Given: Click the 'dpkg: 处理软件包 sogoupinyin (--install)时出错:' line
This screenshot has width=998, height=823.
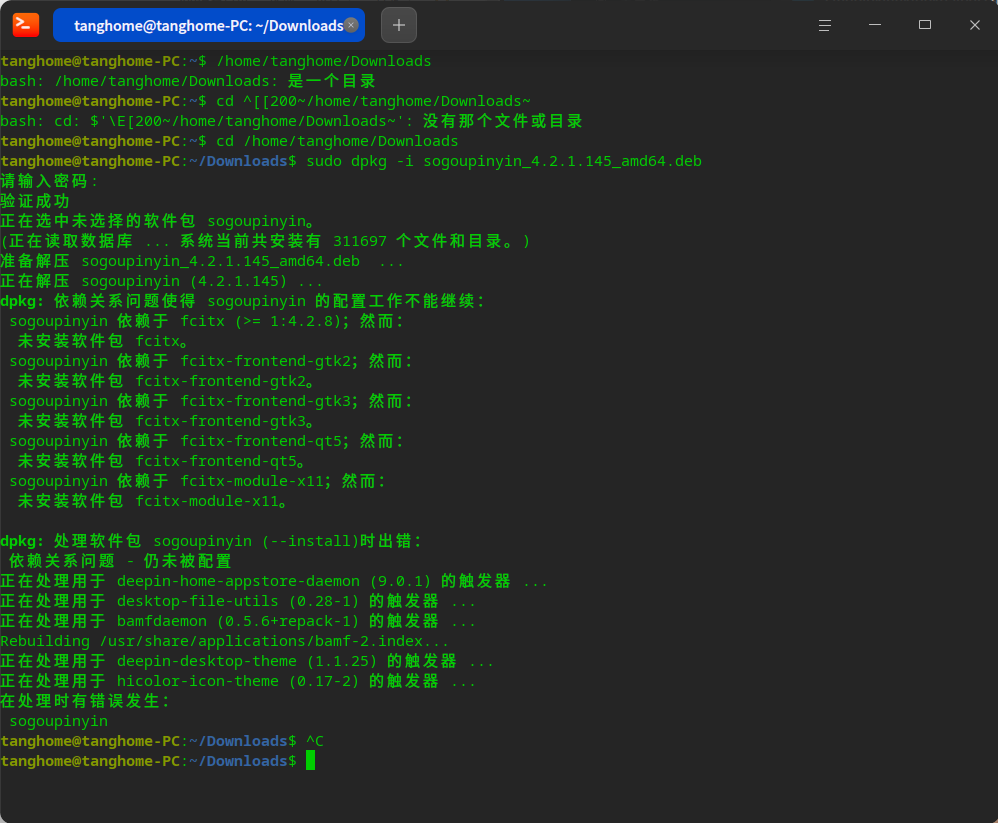Looking at the screenshot, I should click(211, 541).
